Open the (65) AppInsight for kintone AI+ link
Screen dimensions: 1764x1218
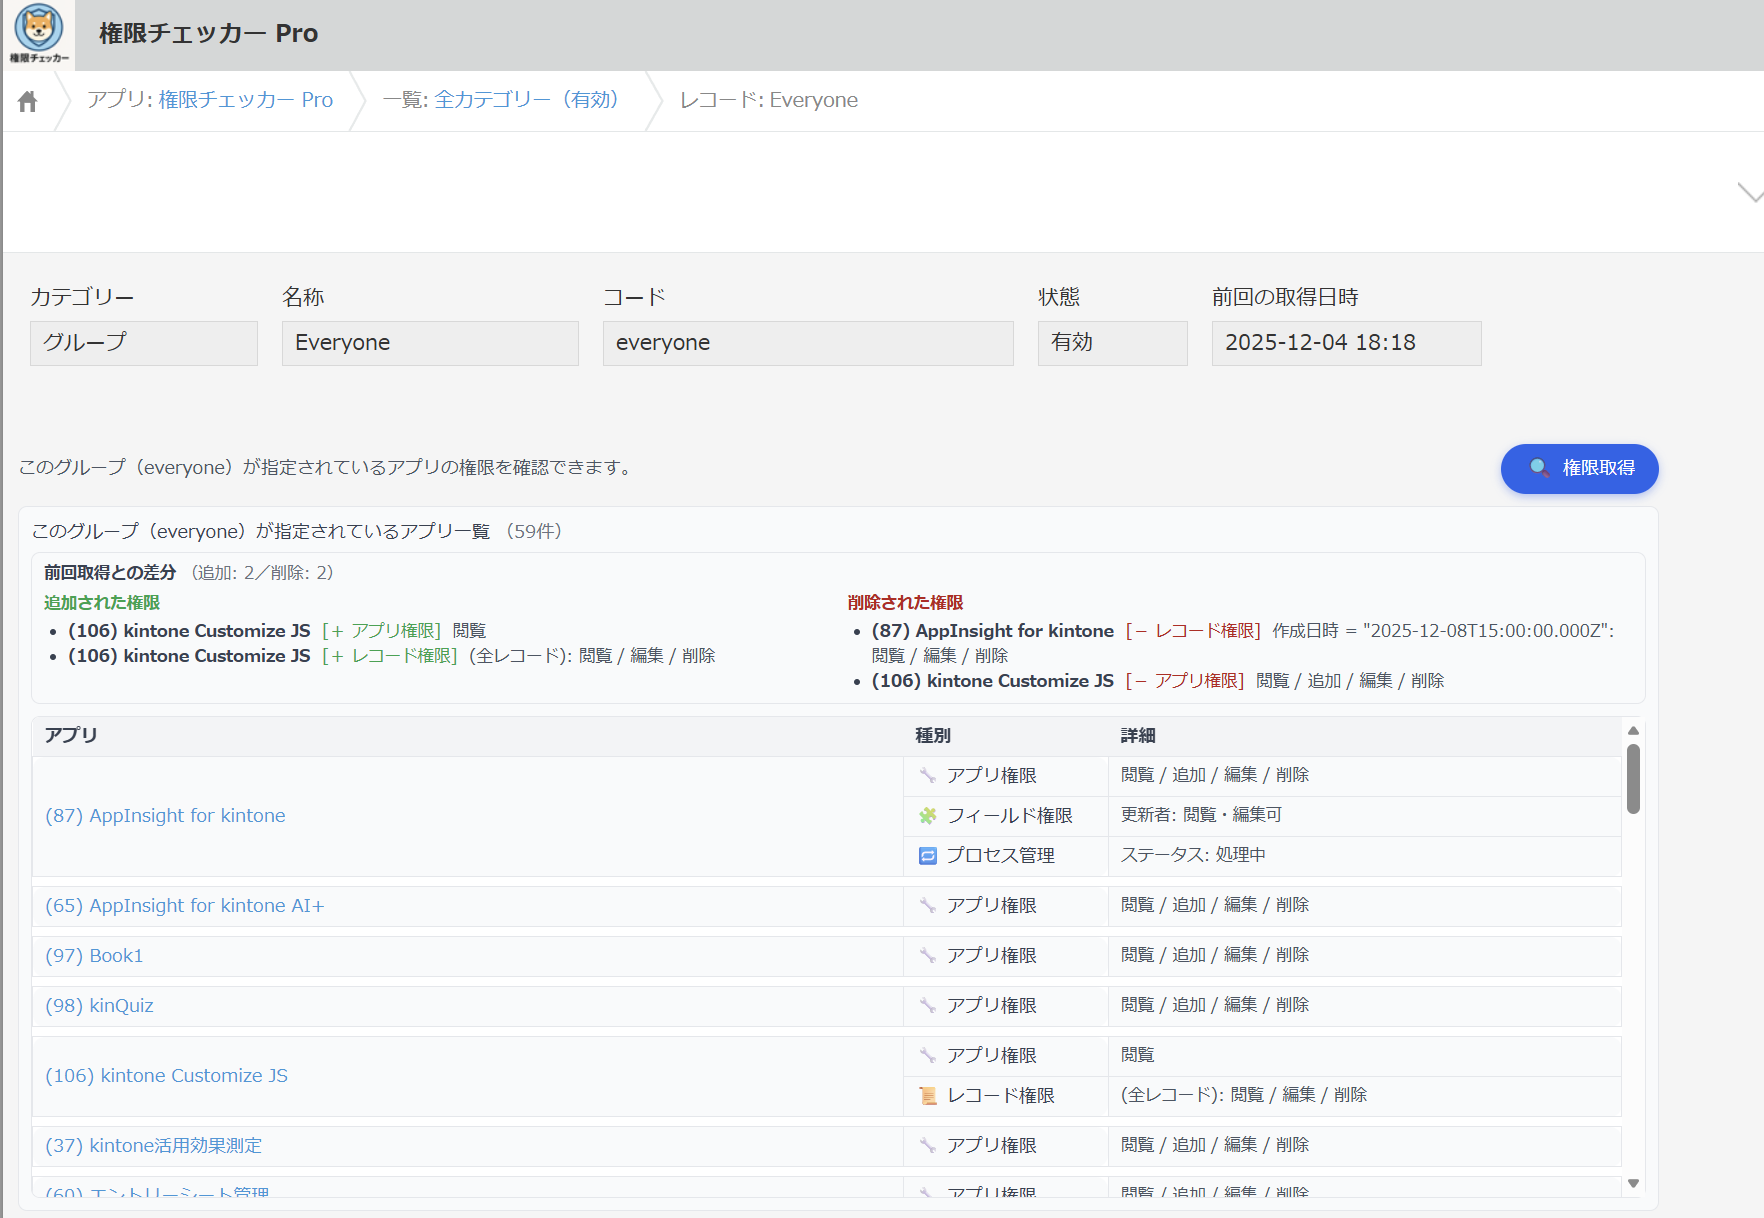point(185,906)
